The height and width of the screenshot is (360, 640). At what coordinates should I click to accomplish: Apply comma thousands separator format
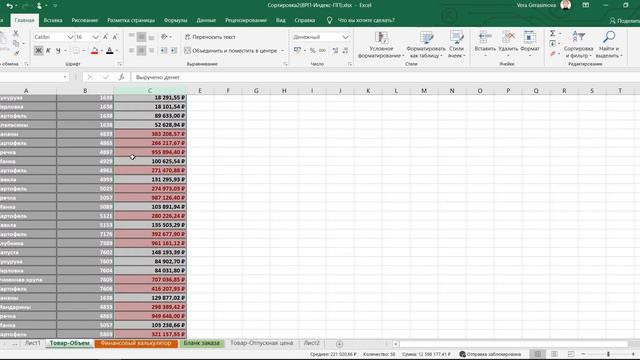(322, 51)
